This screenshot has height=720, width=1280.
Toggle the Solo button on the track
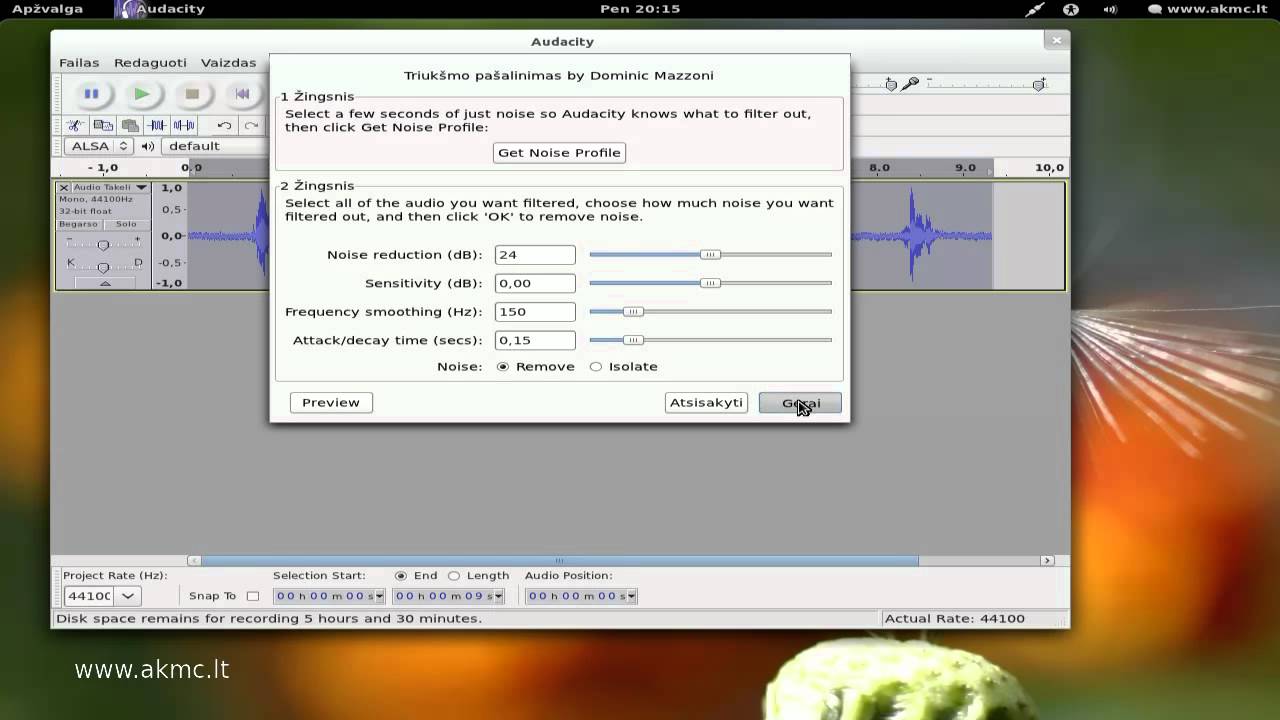click(x=126, y=224)
